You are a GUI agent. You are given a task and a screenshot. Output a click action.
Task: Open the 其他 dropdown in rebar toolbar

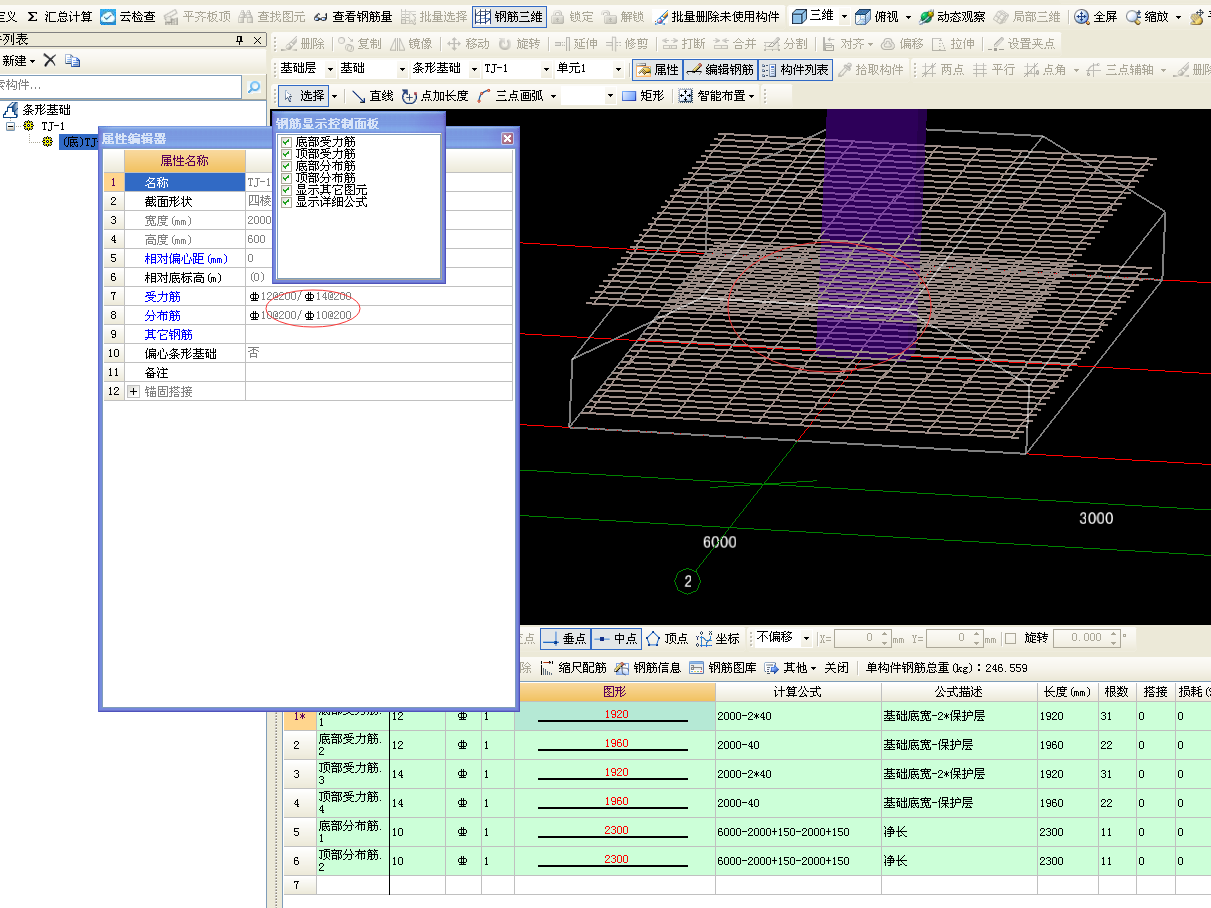point(791,668)
